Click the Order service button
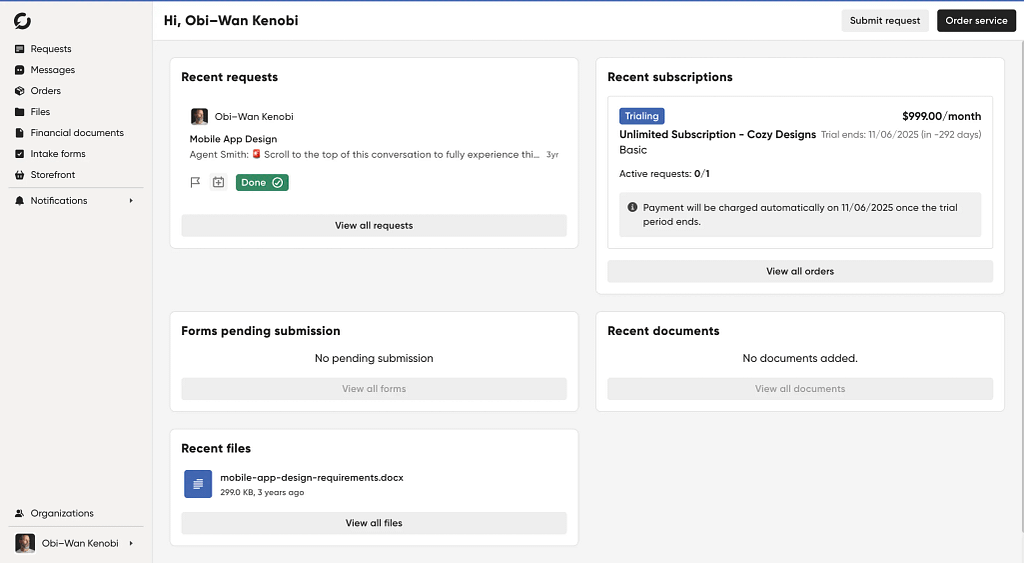Image resolution: width=1024 pixels, height=563 pixels. [976, 20]
